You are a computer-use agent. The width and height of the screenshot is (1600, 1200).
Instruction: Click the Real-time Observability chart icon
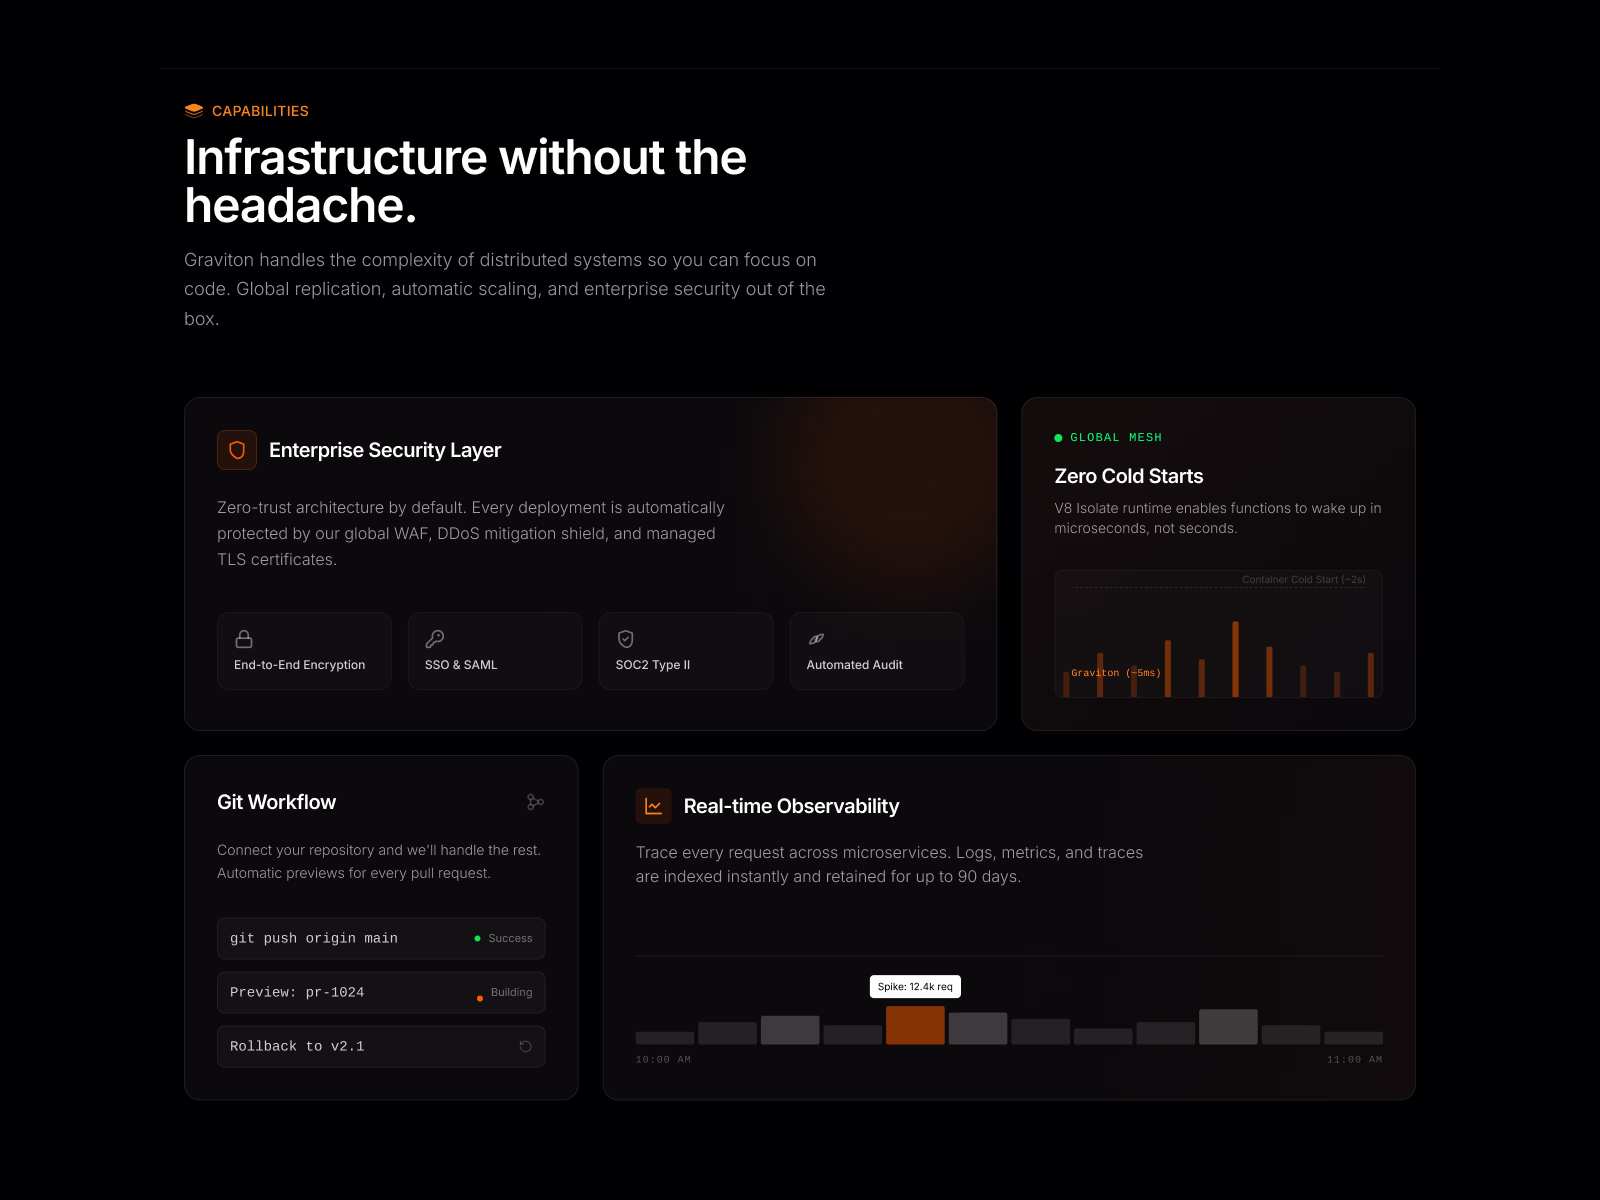coord(653,806)
